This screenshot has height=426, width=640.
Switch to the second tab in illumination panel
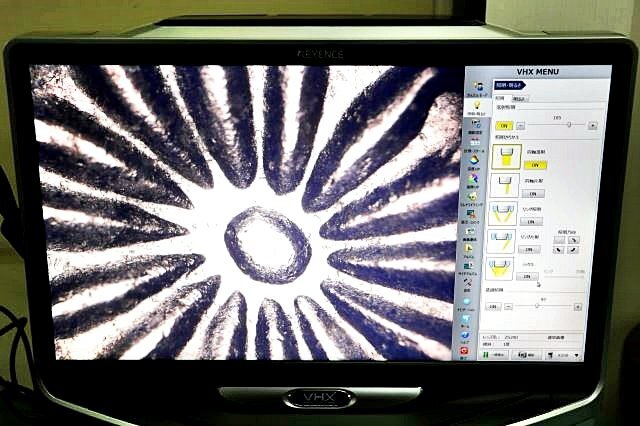(x=518, y=99)
